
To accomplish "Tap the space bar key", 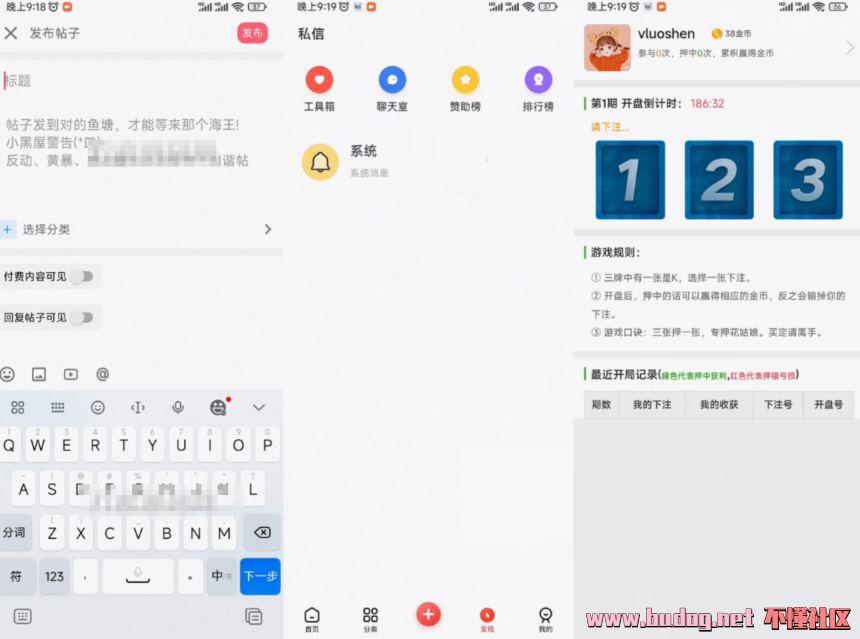I will [x=138, y=576].
